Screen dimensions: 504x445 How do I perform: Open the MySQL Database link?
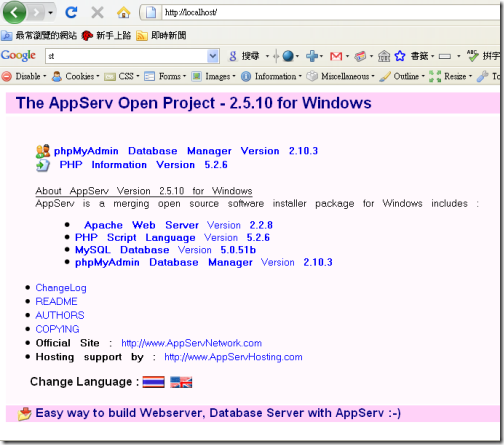165,250
